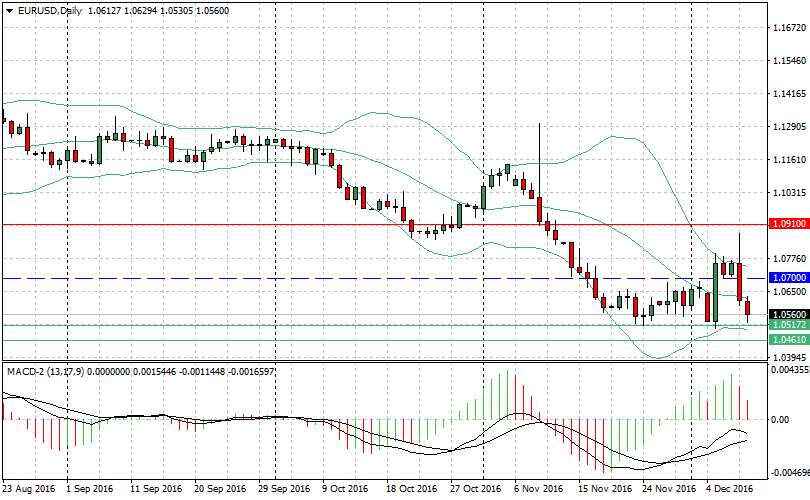Screen dimensions: 810x500
Task: Click the 29 Sep 2016 date label
Action: point(281,489)
